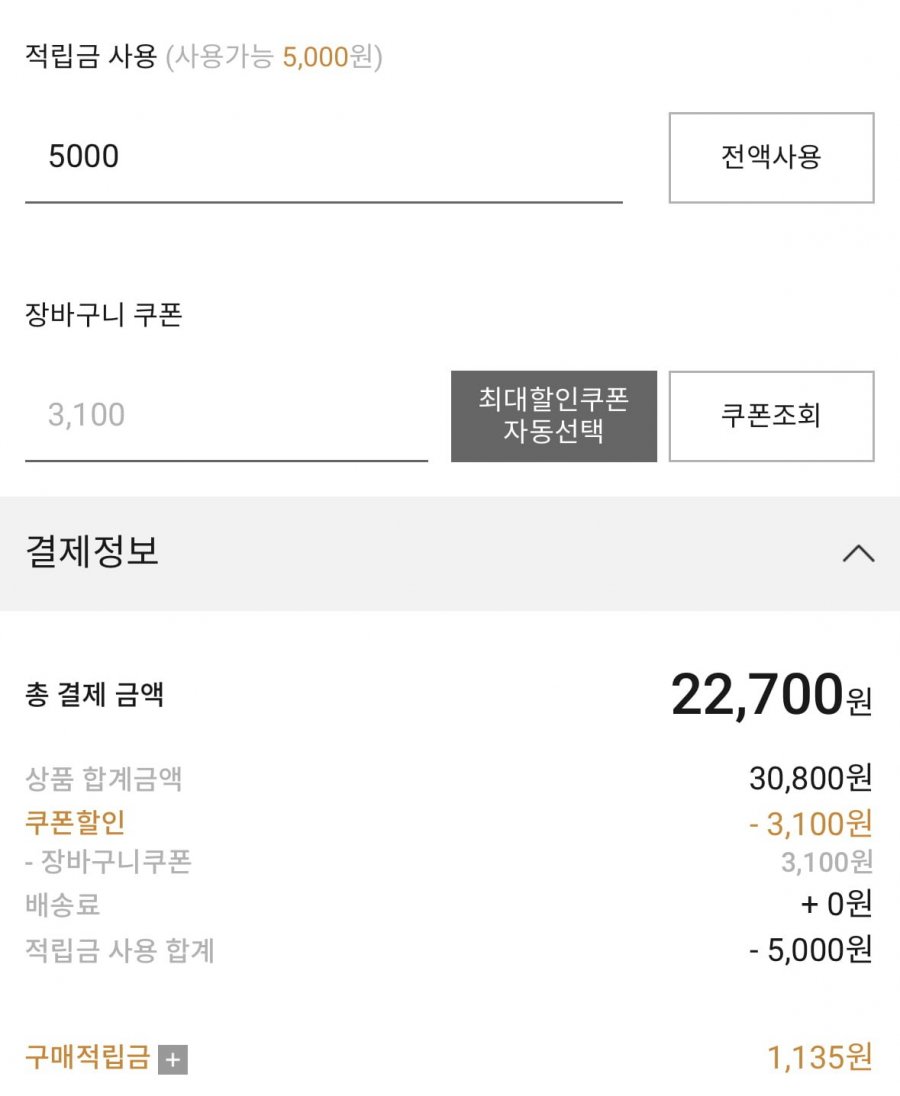Click the 배송료 row label
This screenshot has width=900, height=1096.
tap(62, 905)
